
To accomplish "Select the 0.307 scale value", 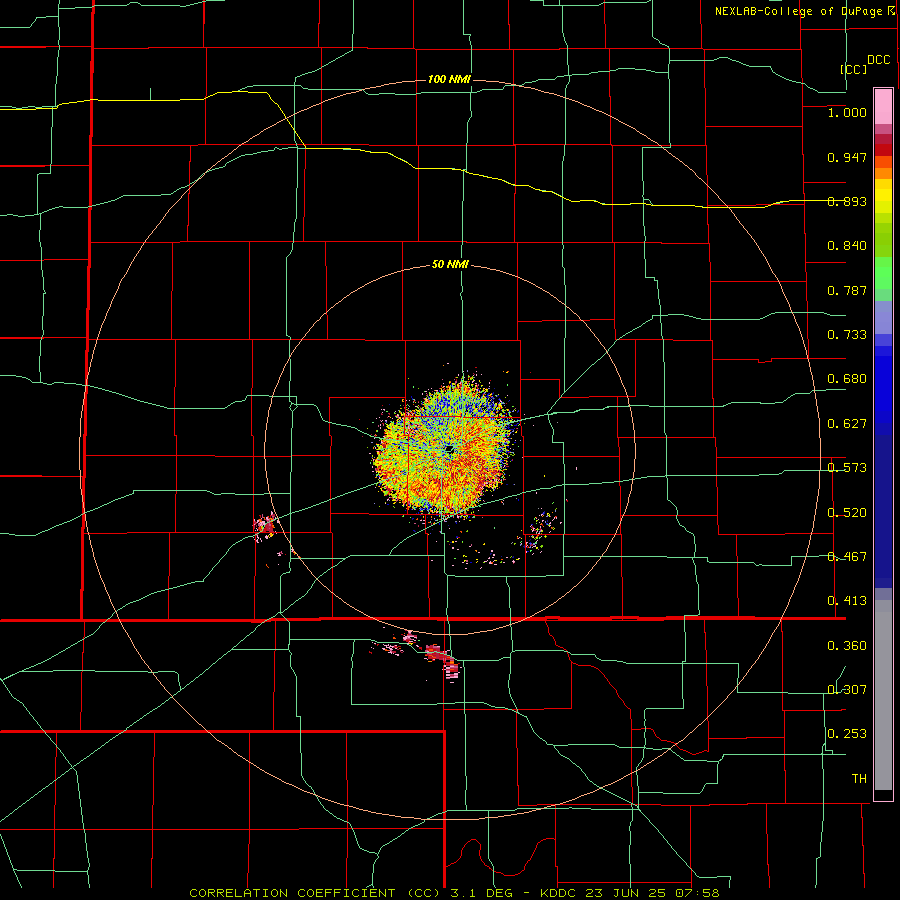I will pos(847,689).
